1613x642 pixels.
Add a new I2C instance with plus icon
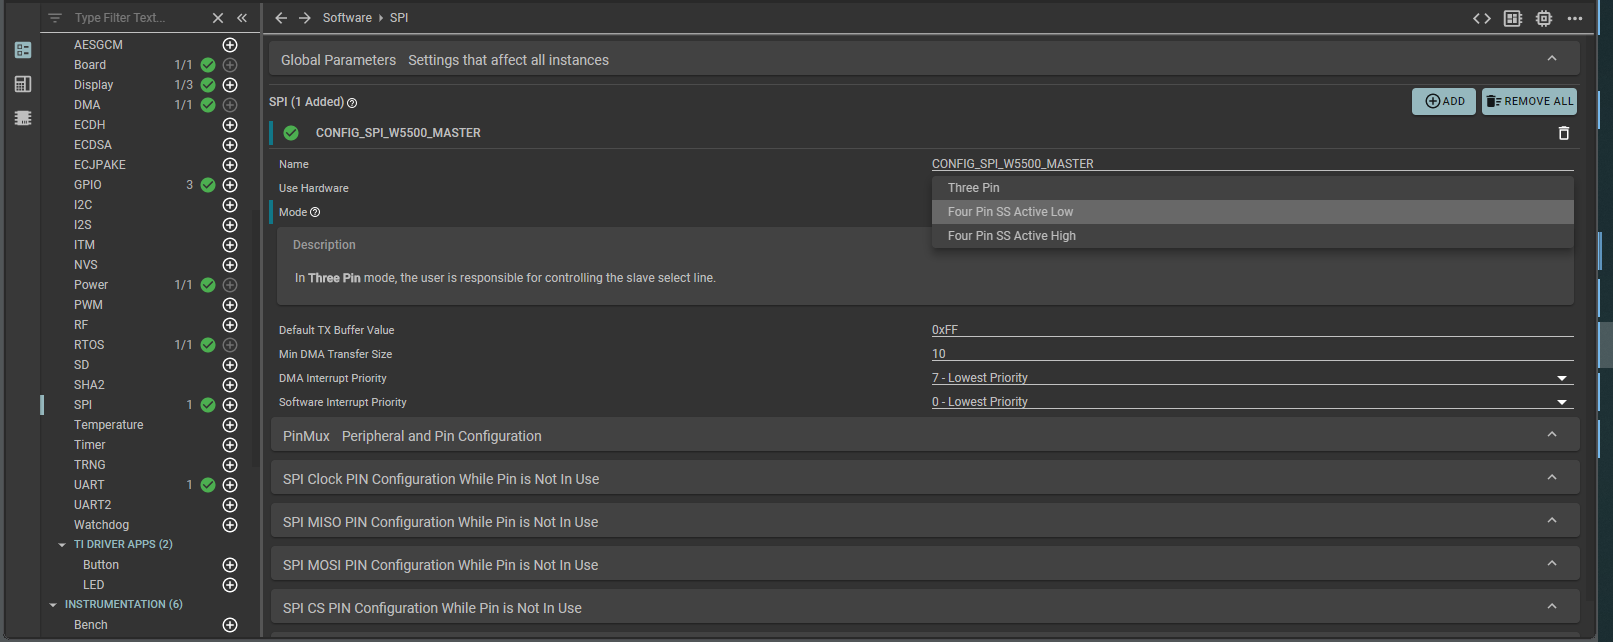click(x=230, y=205)
